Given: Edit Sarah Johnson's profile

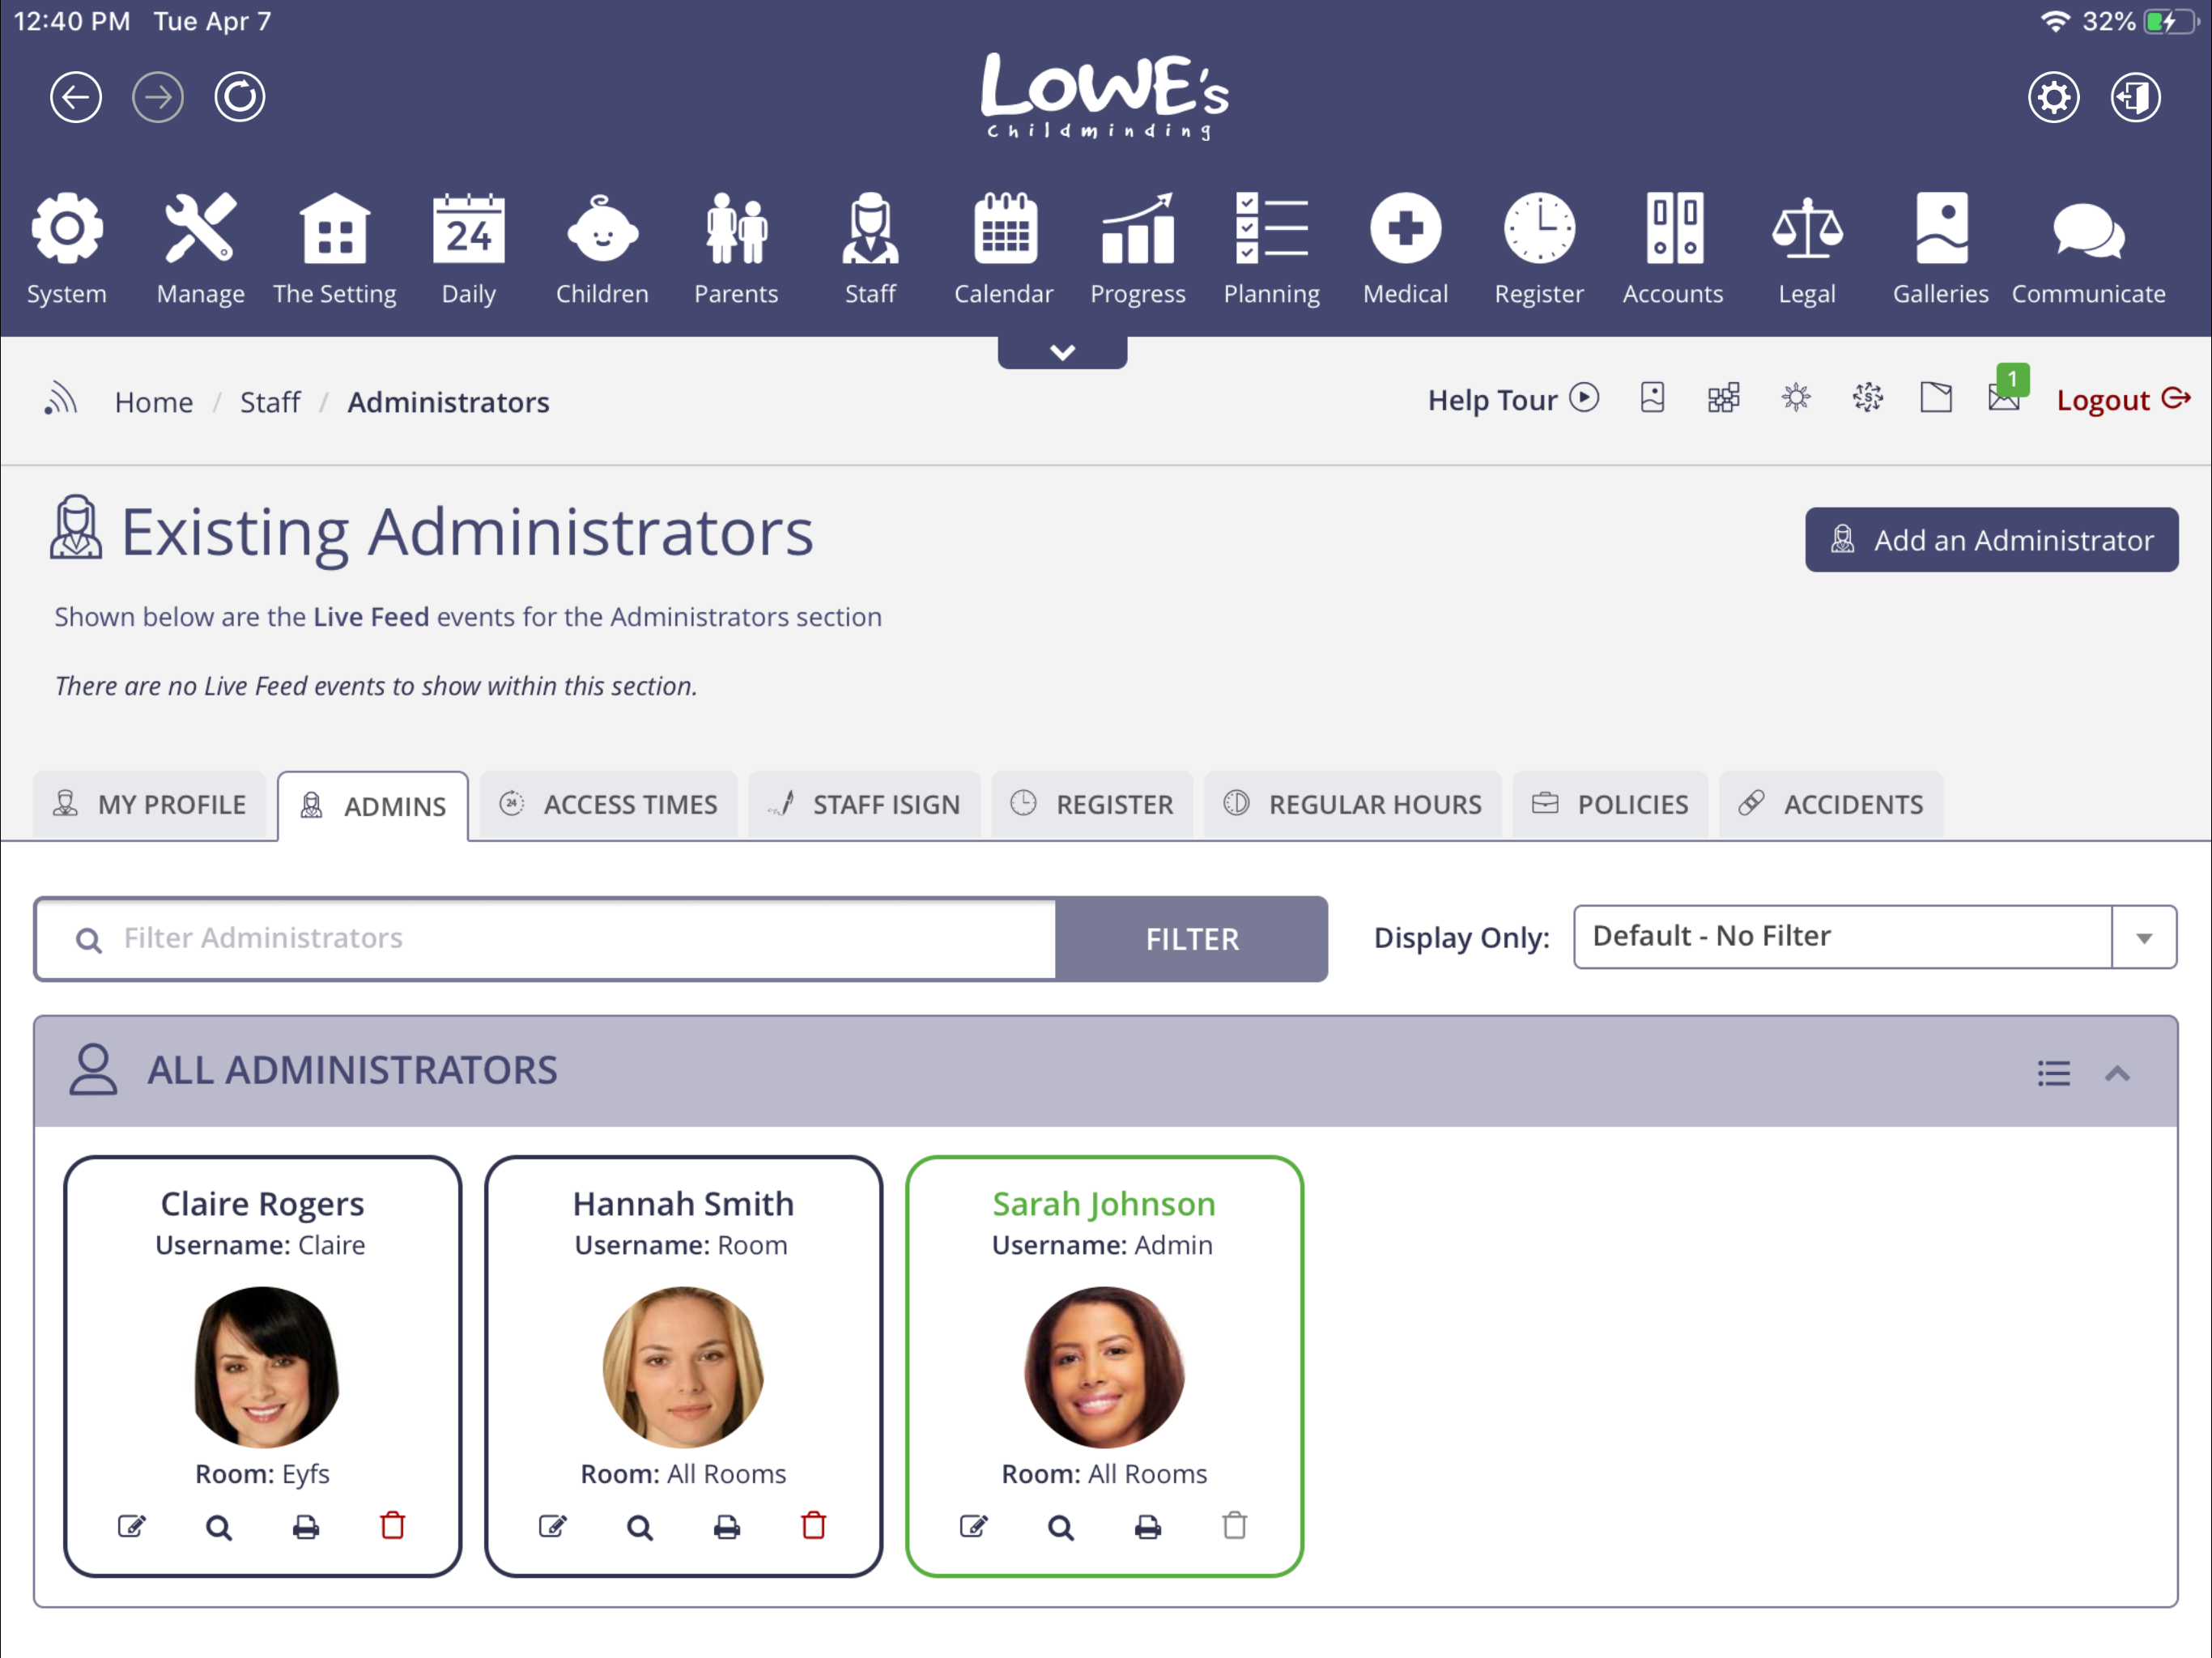Looking at the screenshot, I should [x=973, y=1526].
